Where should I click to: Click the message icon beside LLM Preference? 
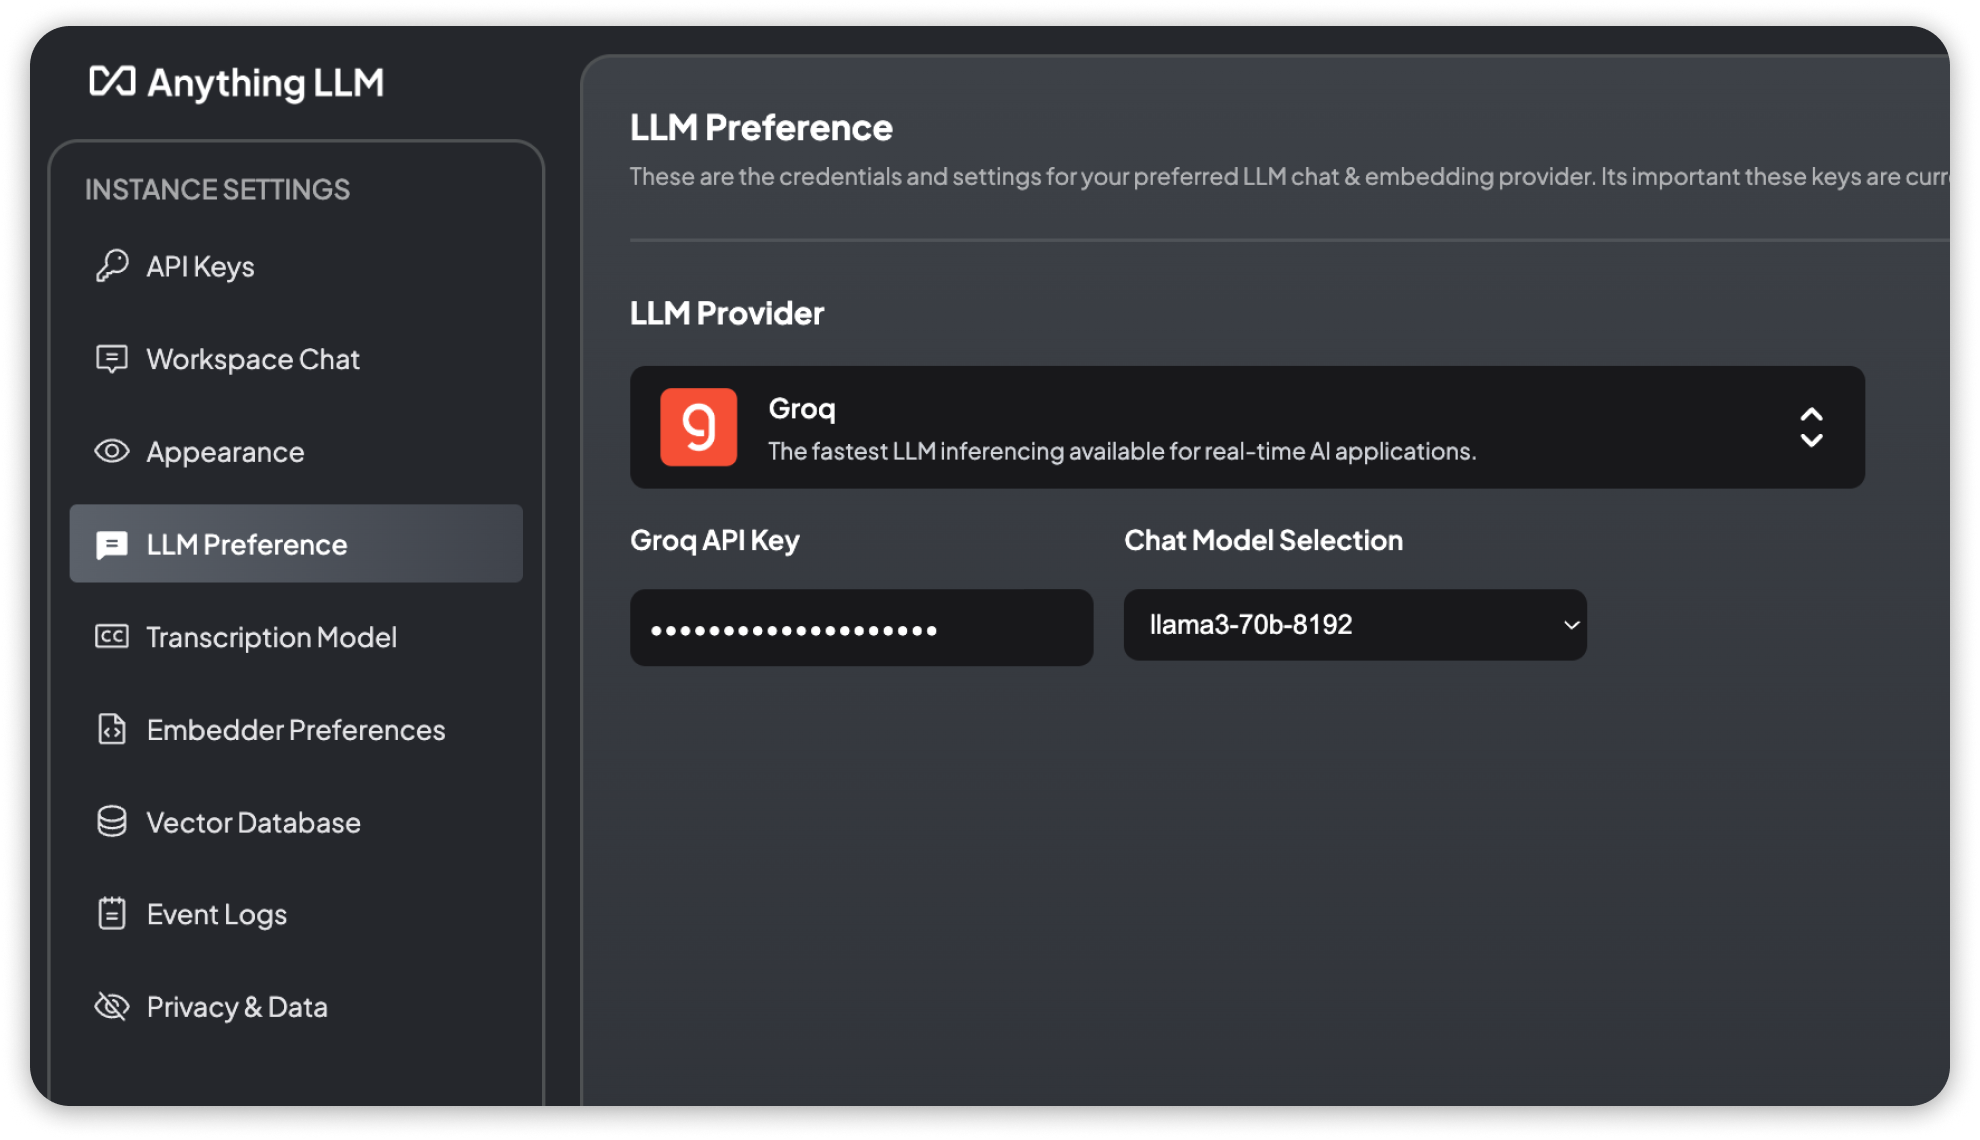coord(112,544)
